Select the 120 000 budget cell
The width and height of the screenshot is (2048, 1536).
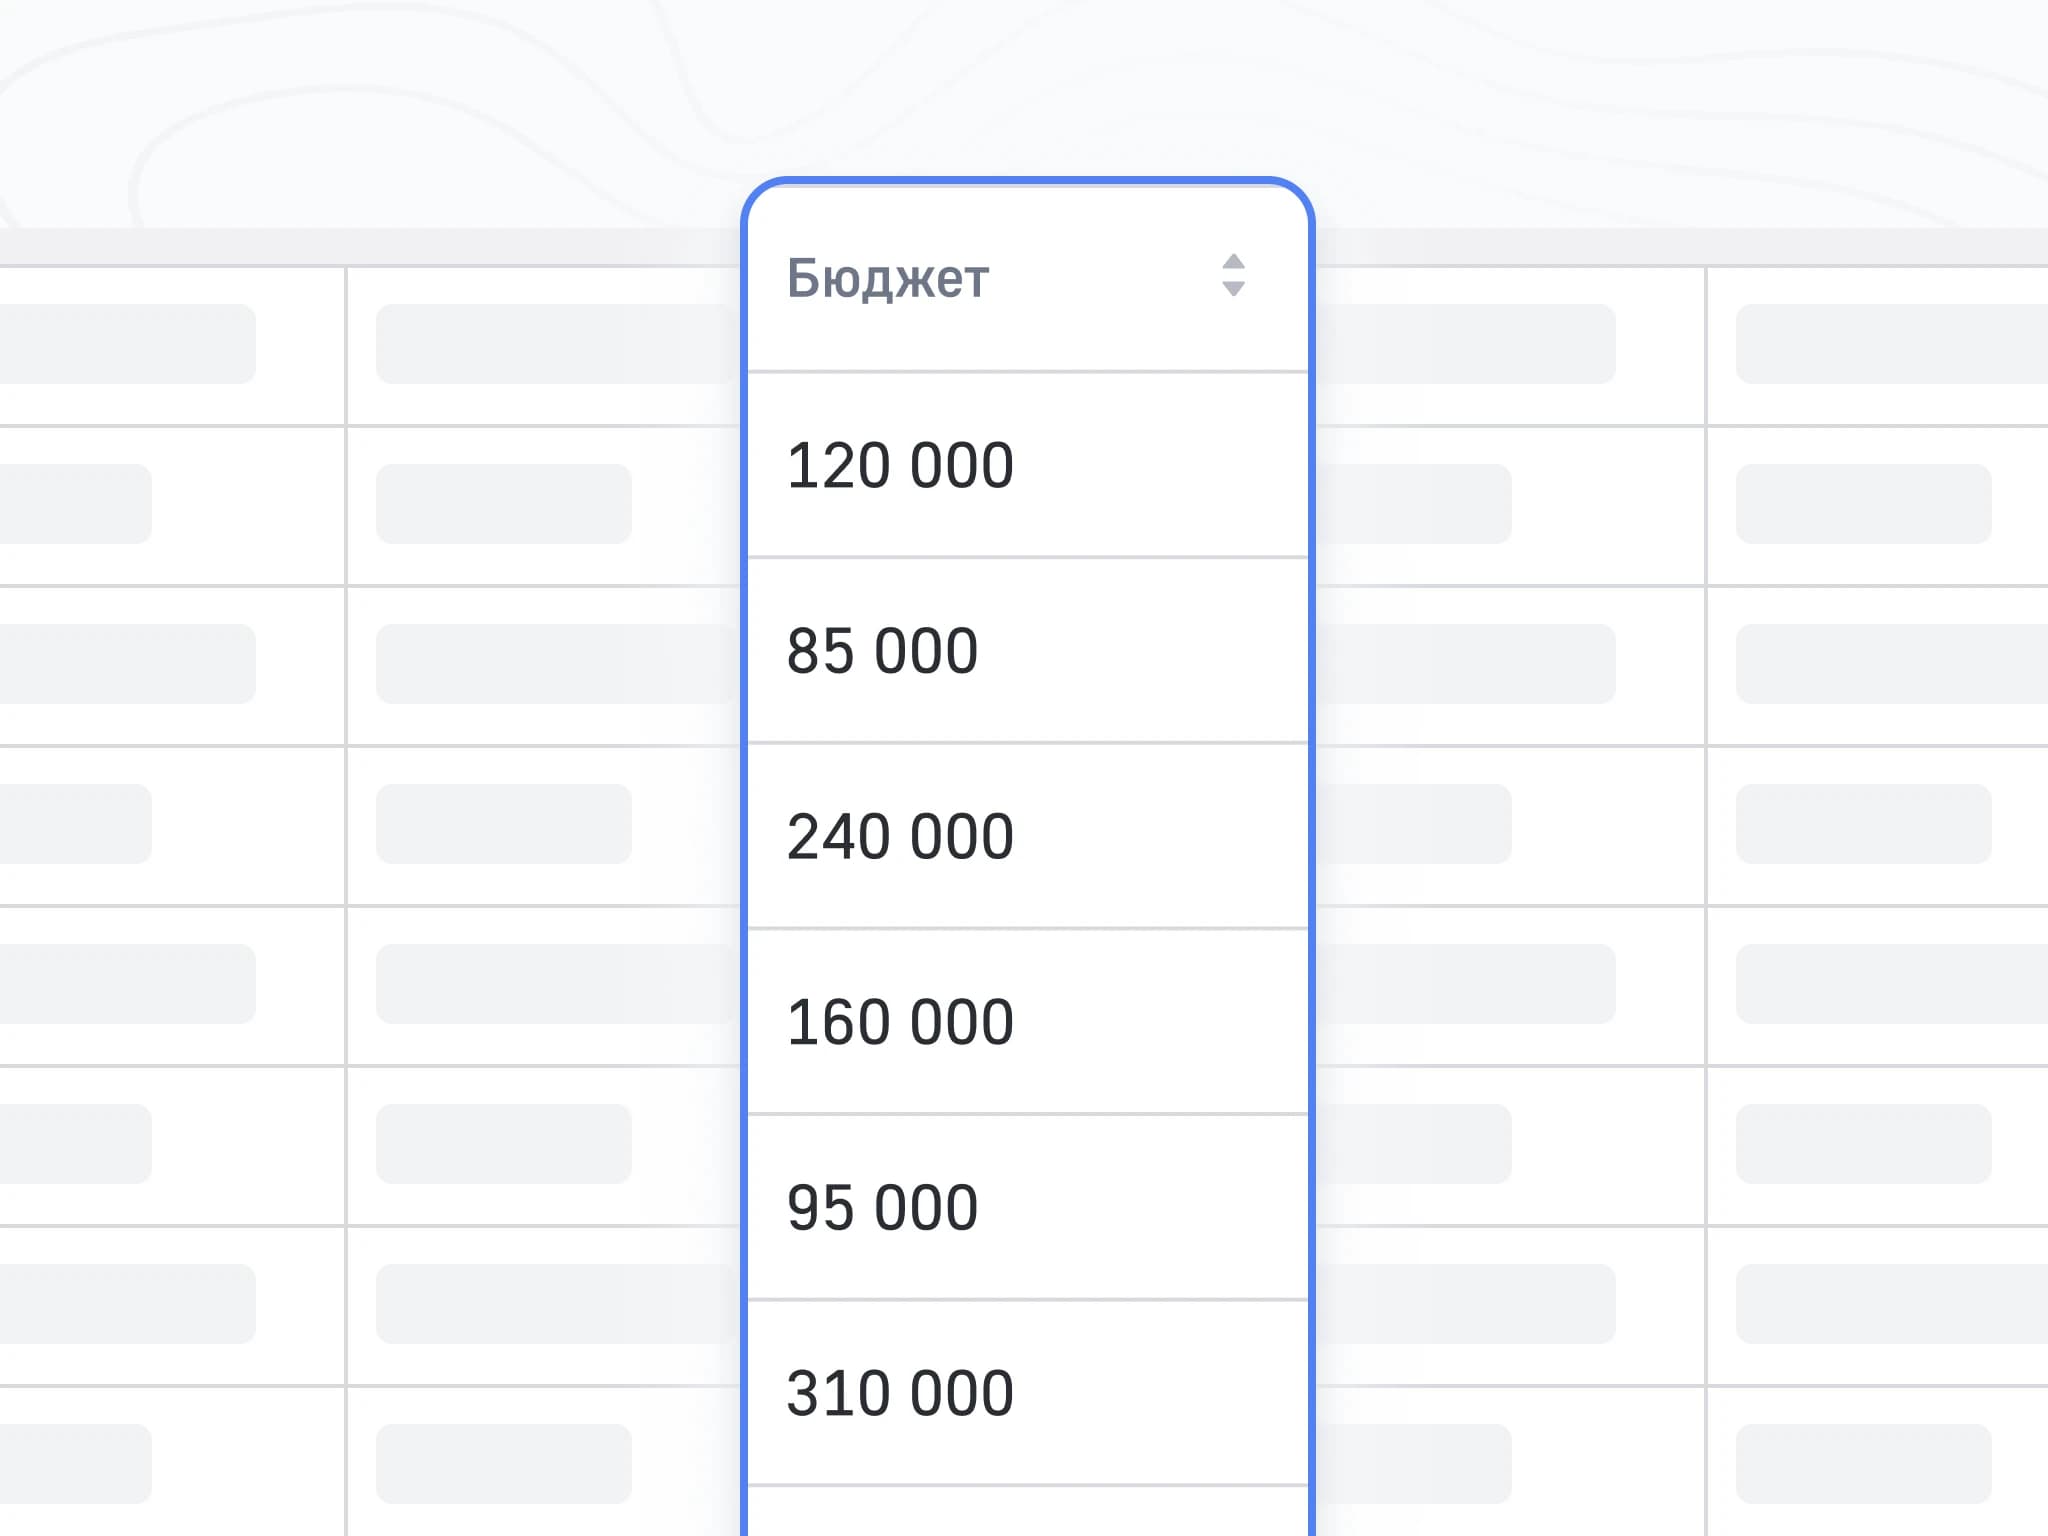(1028, 465)
